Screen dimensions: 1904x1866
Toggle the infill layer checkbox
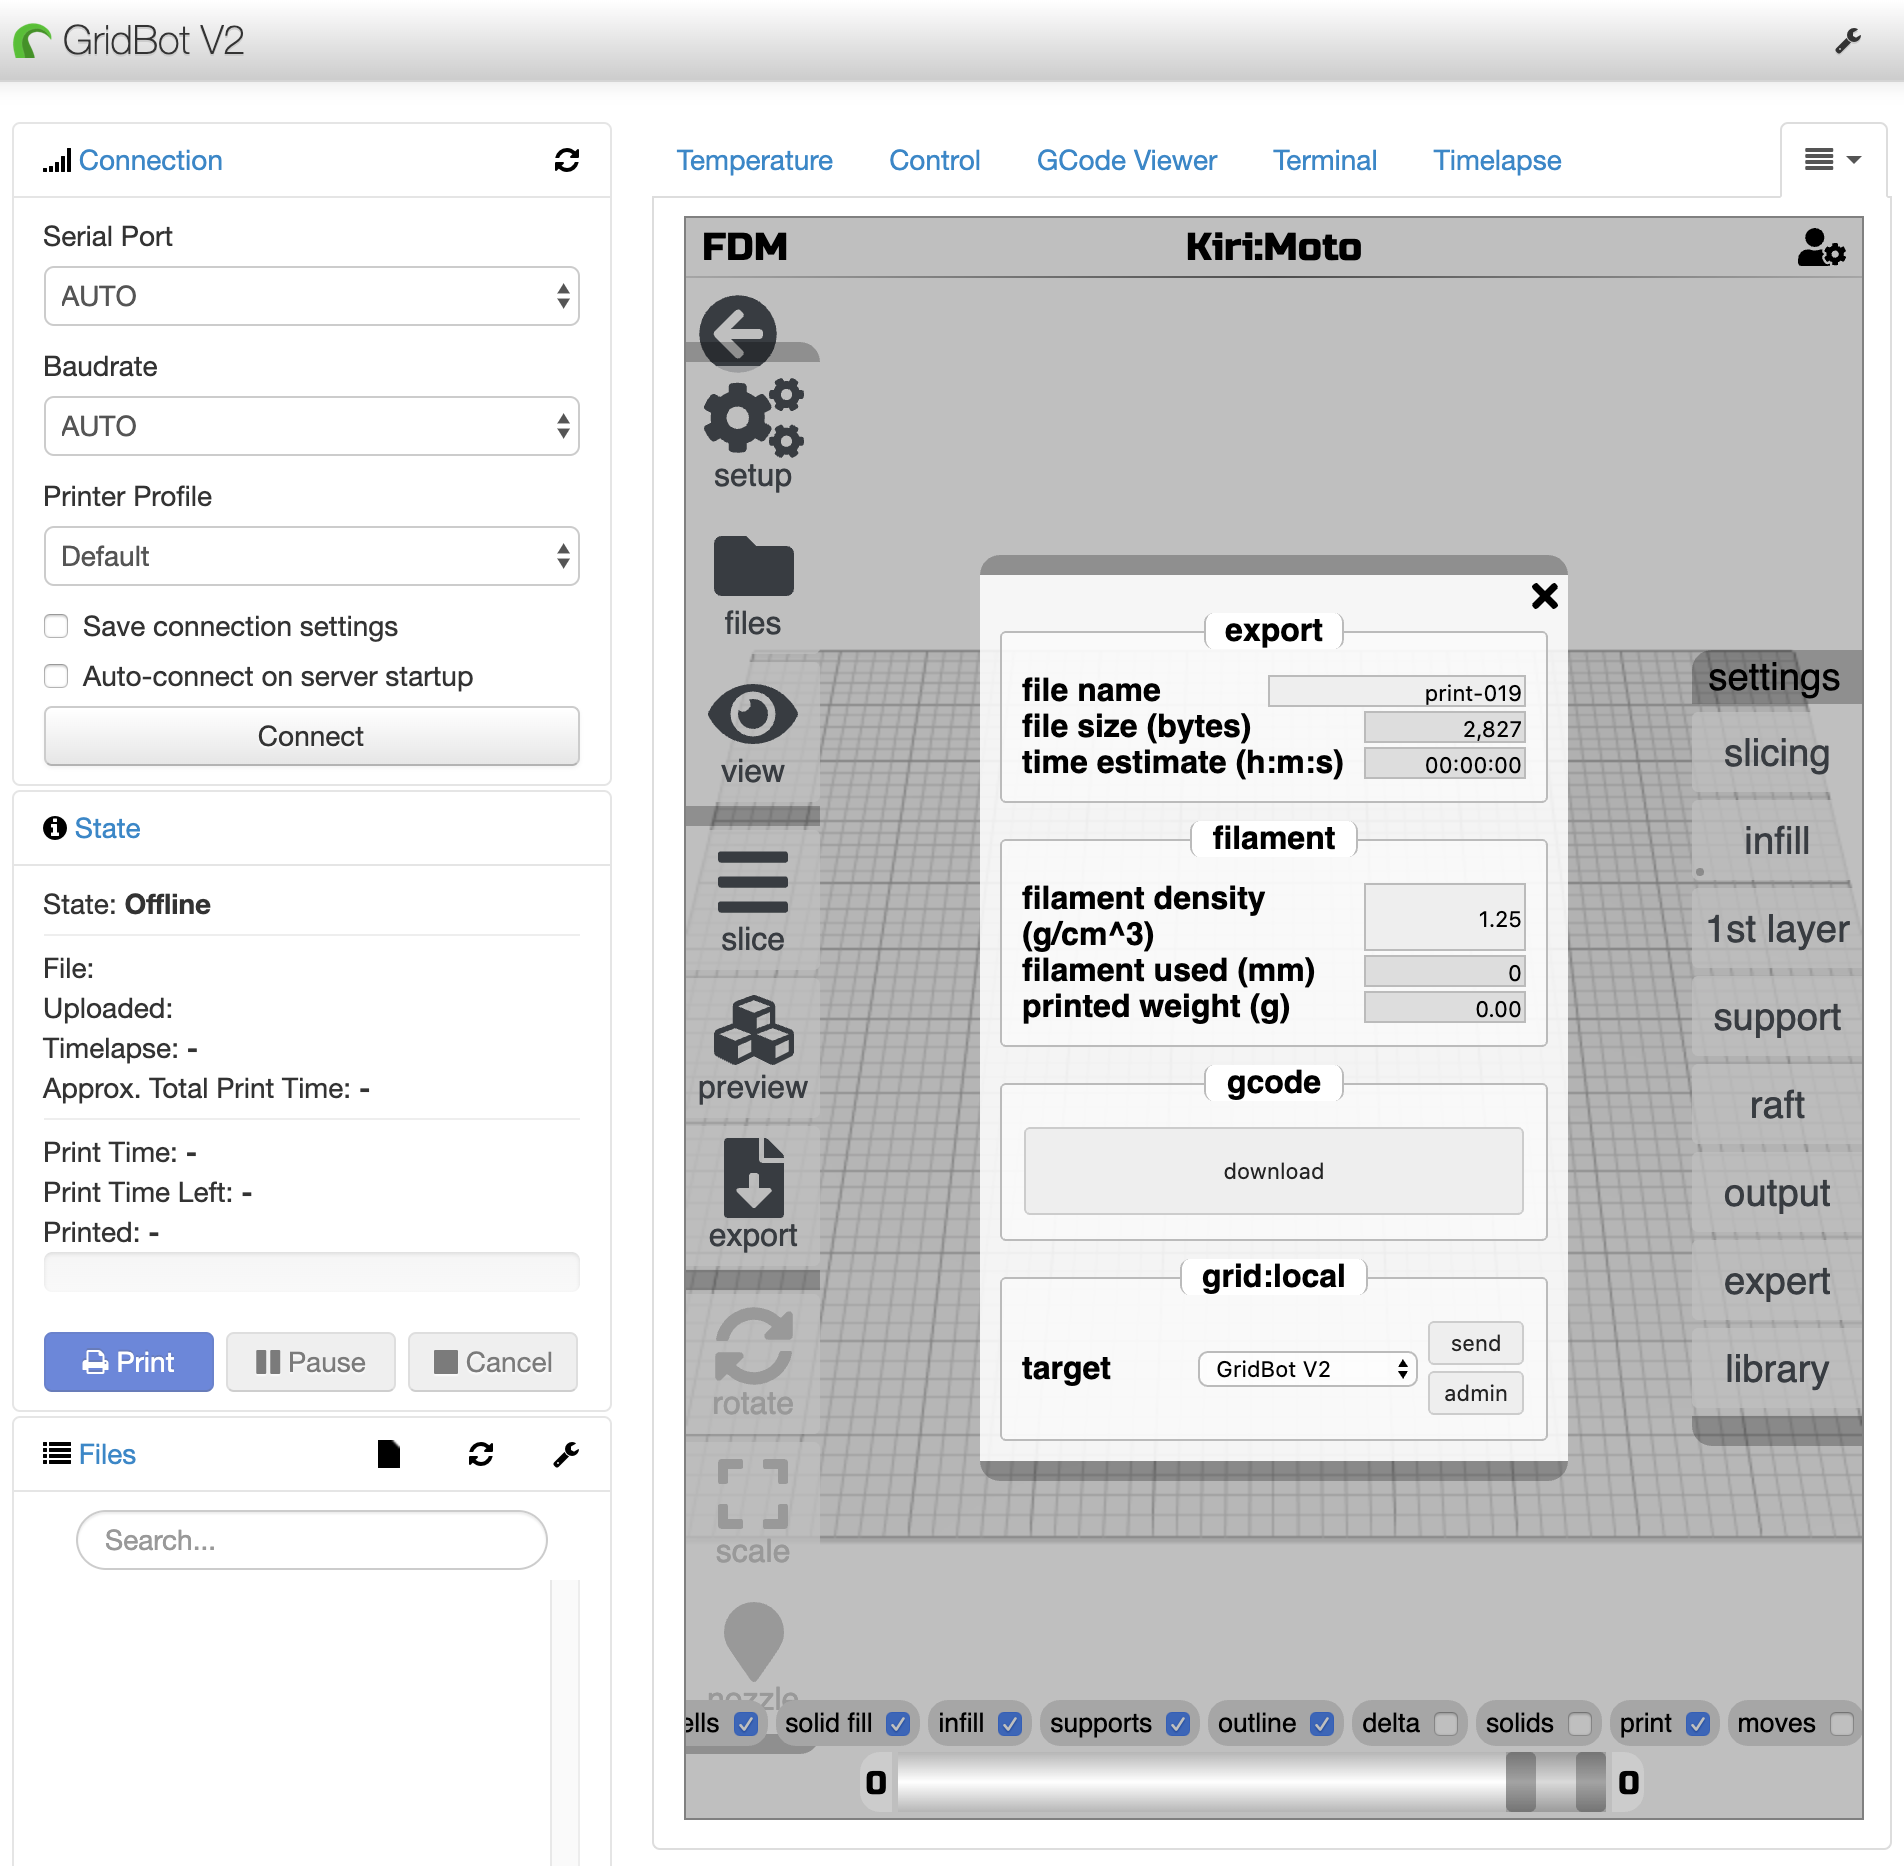[x=1010, y=1724]
